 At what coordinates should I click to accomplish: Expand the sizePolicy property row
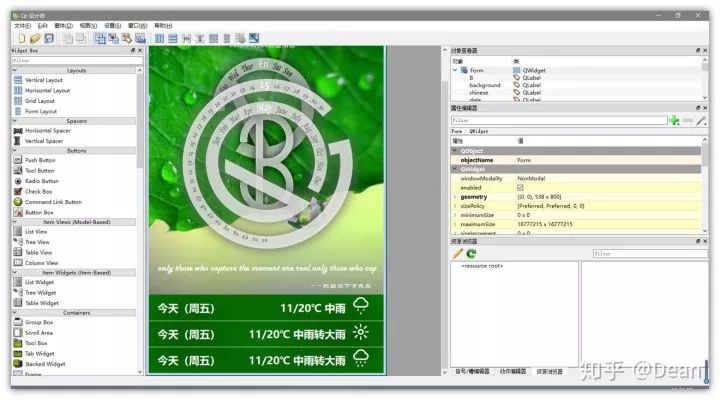(x=455, y=206)
